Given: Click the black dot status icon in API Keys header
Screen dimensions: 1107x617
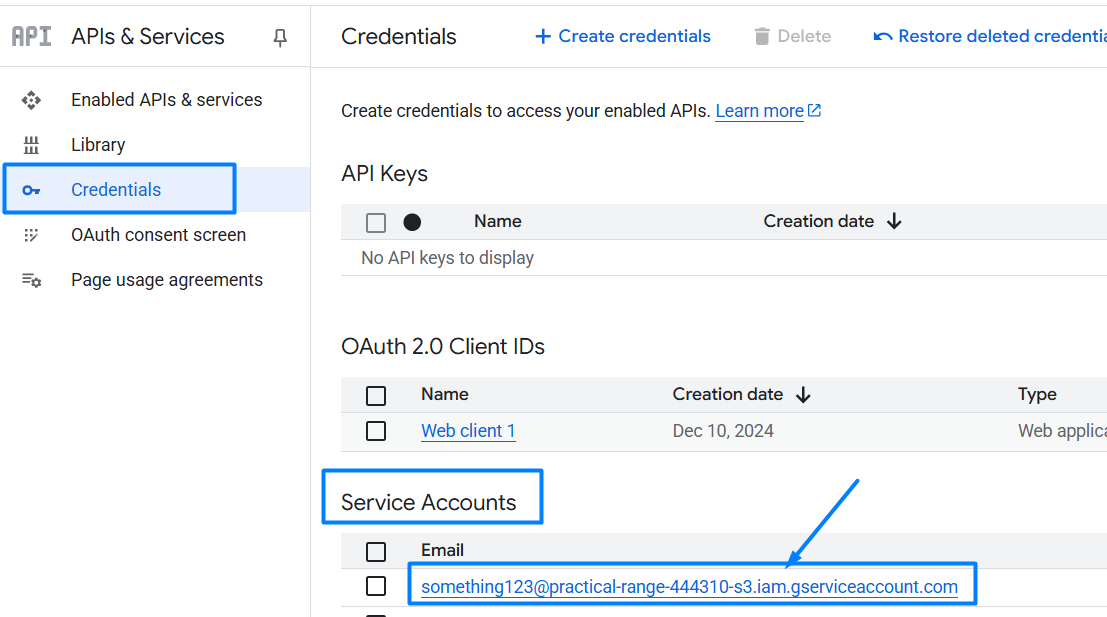Looking at the screenshot, I should (x=412, y=222).
